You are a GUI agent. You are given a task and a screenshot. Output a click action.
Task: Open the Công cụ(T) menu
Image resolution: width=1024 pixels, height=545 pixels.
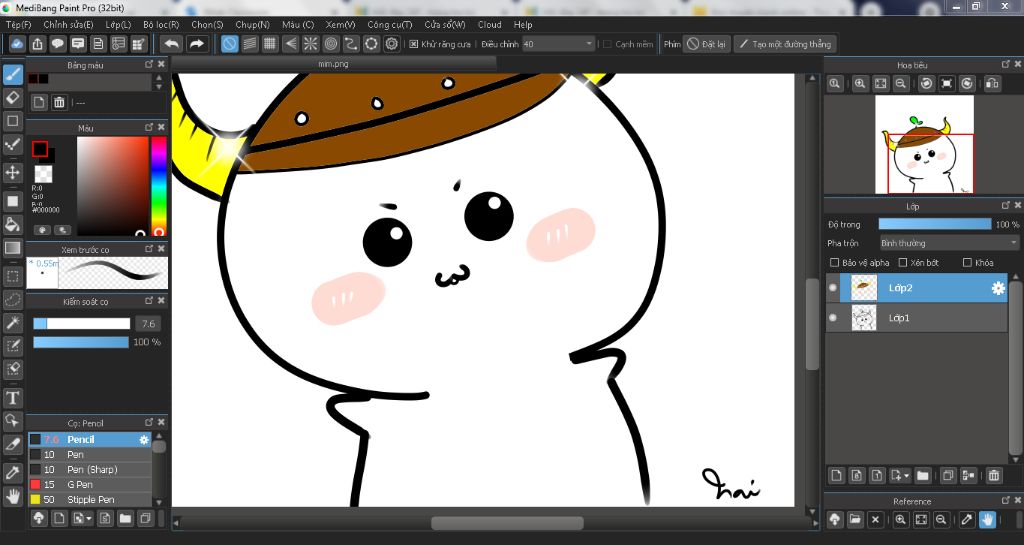tap(389, 24)
